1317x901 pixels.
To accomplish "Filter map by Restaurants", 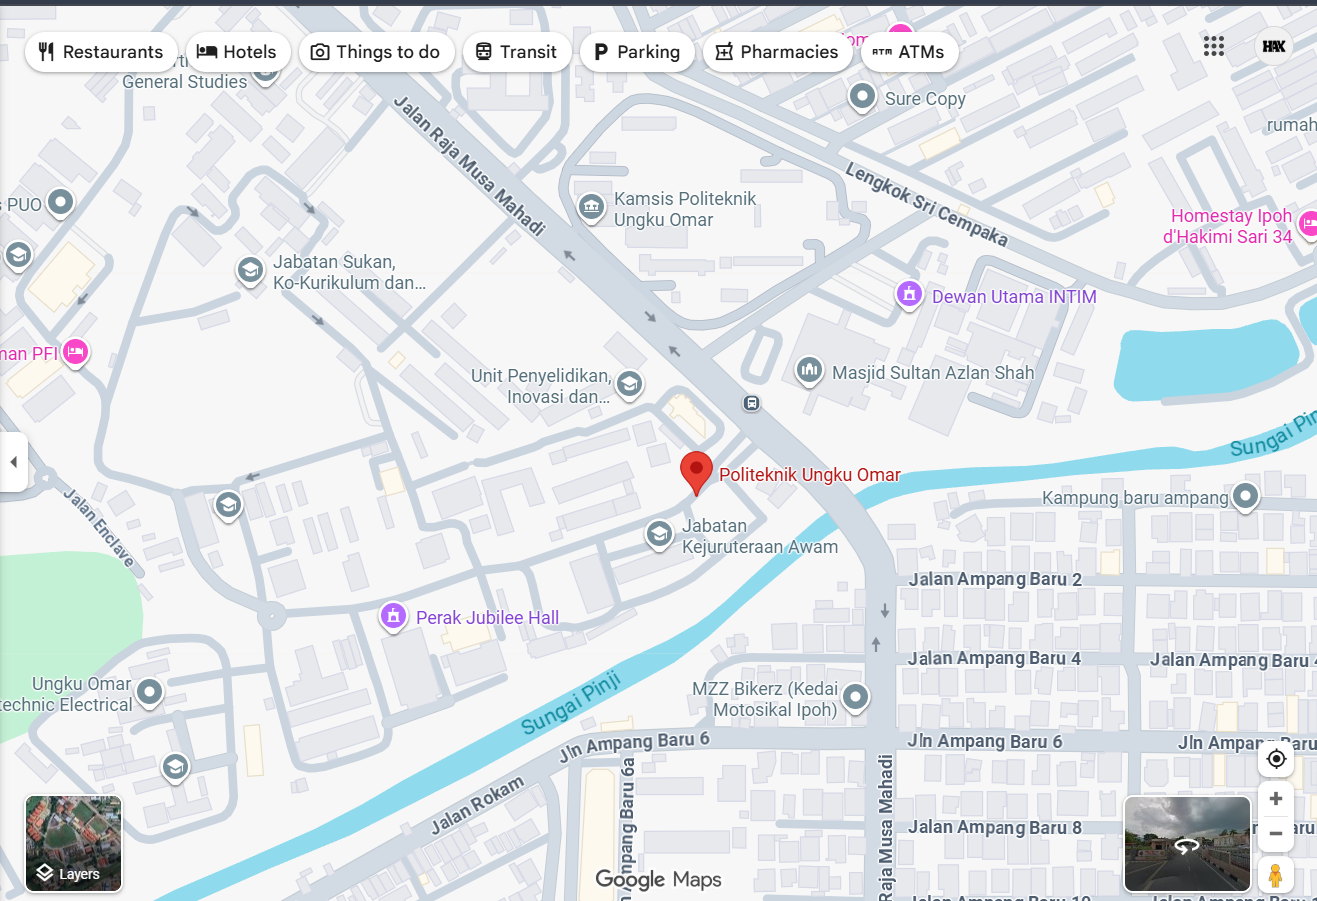I will coord(101,52).
